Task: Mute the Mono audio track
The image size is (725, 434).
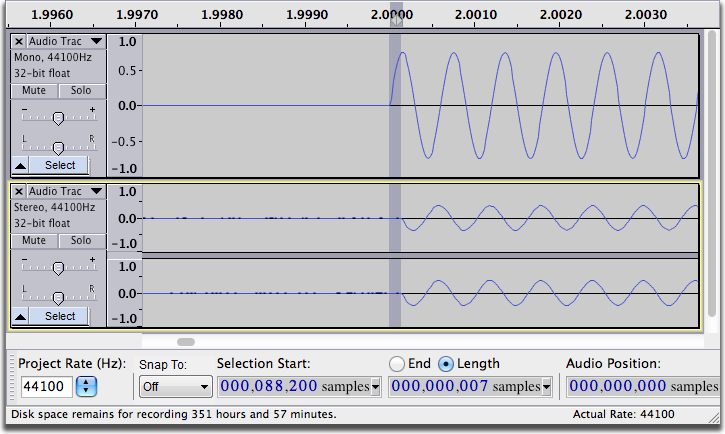Action: coord(34,91)
